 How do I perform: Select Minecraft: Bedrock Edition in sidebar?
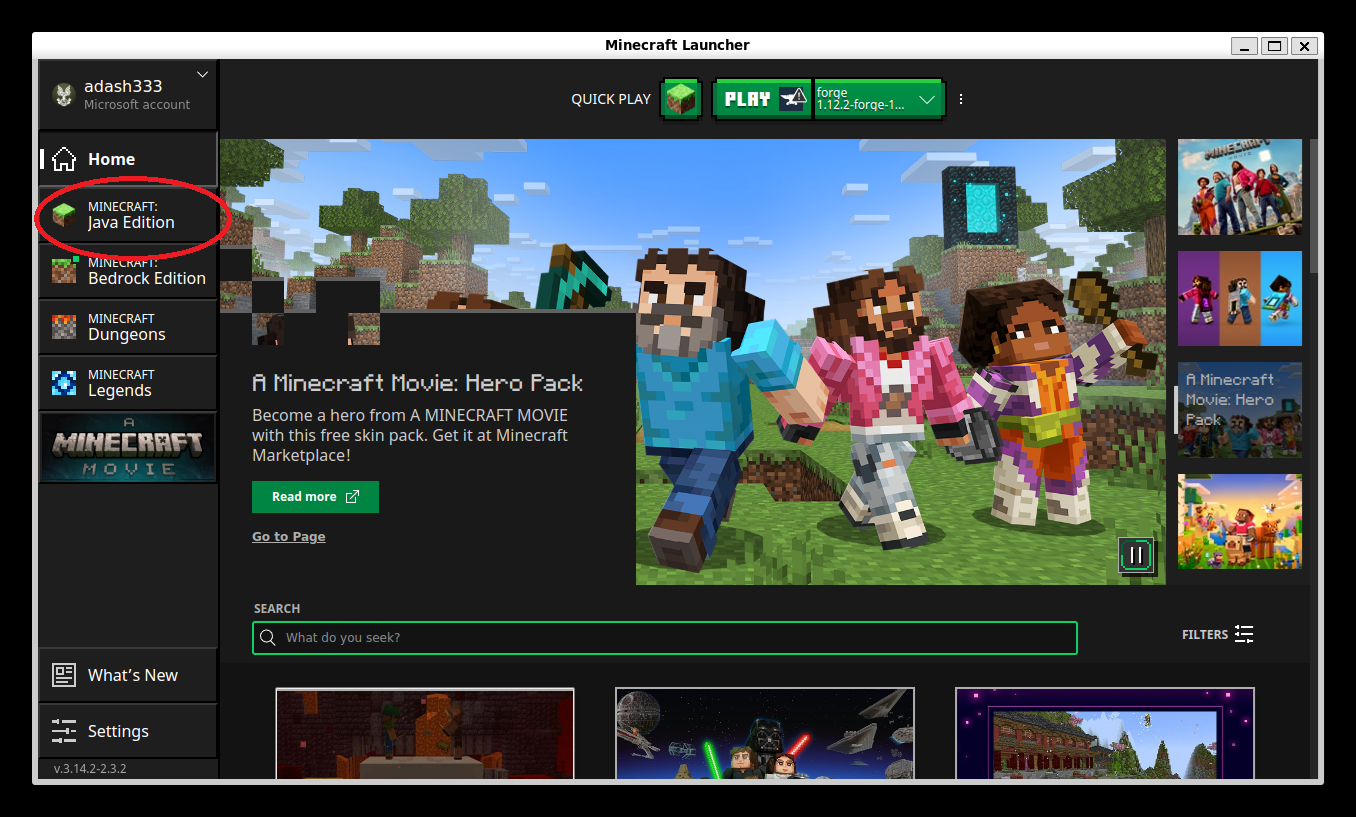point(128,271)
